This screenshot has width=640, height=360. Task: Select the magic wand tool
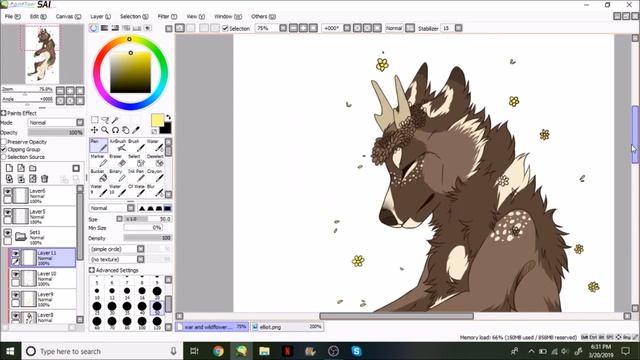tap(116, 120)
